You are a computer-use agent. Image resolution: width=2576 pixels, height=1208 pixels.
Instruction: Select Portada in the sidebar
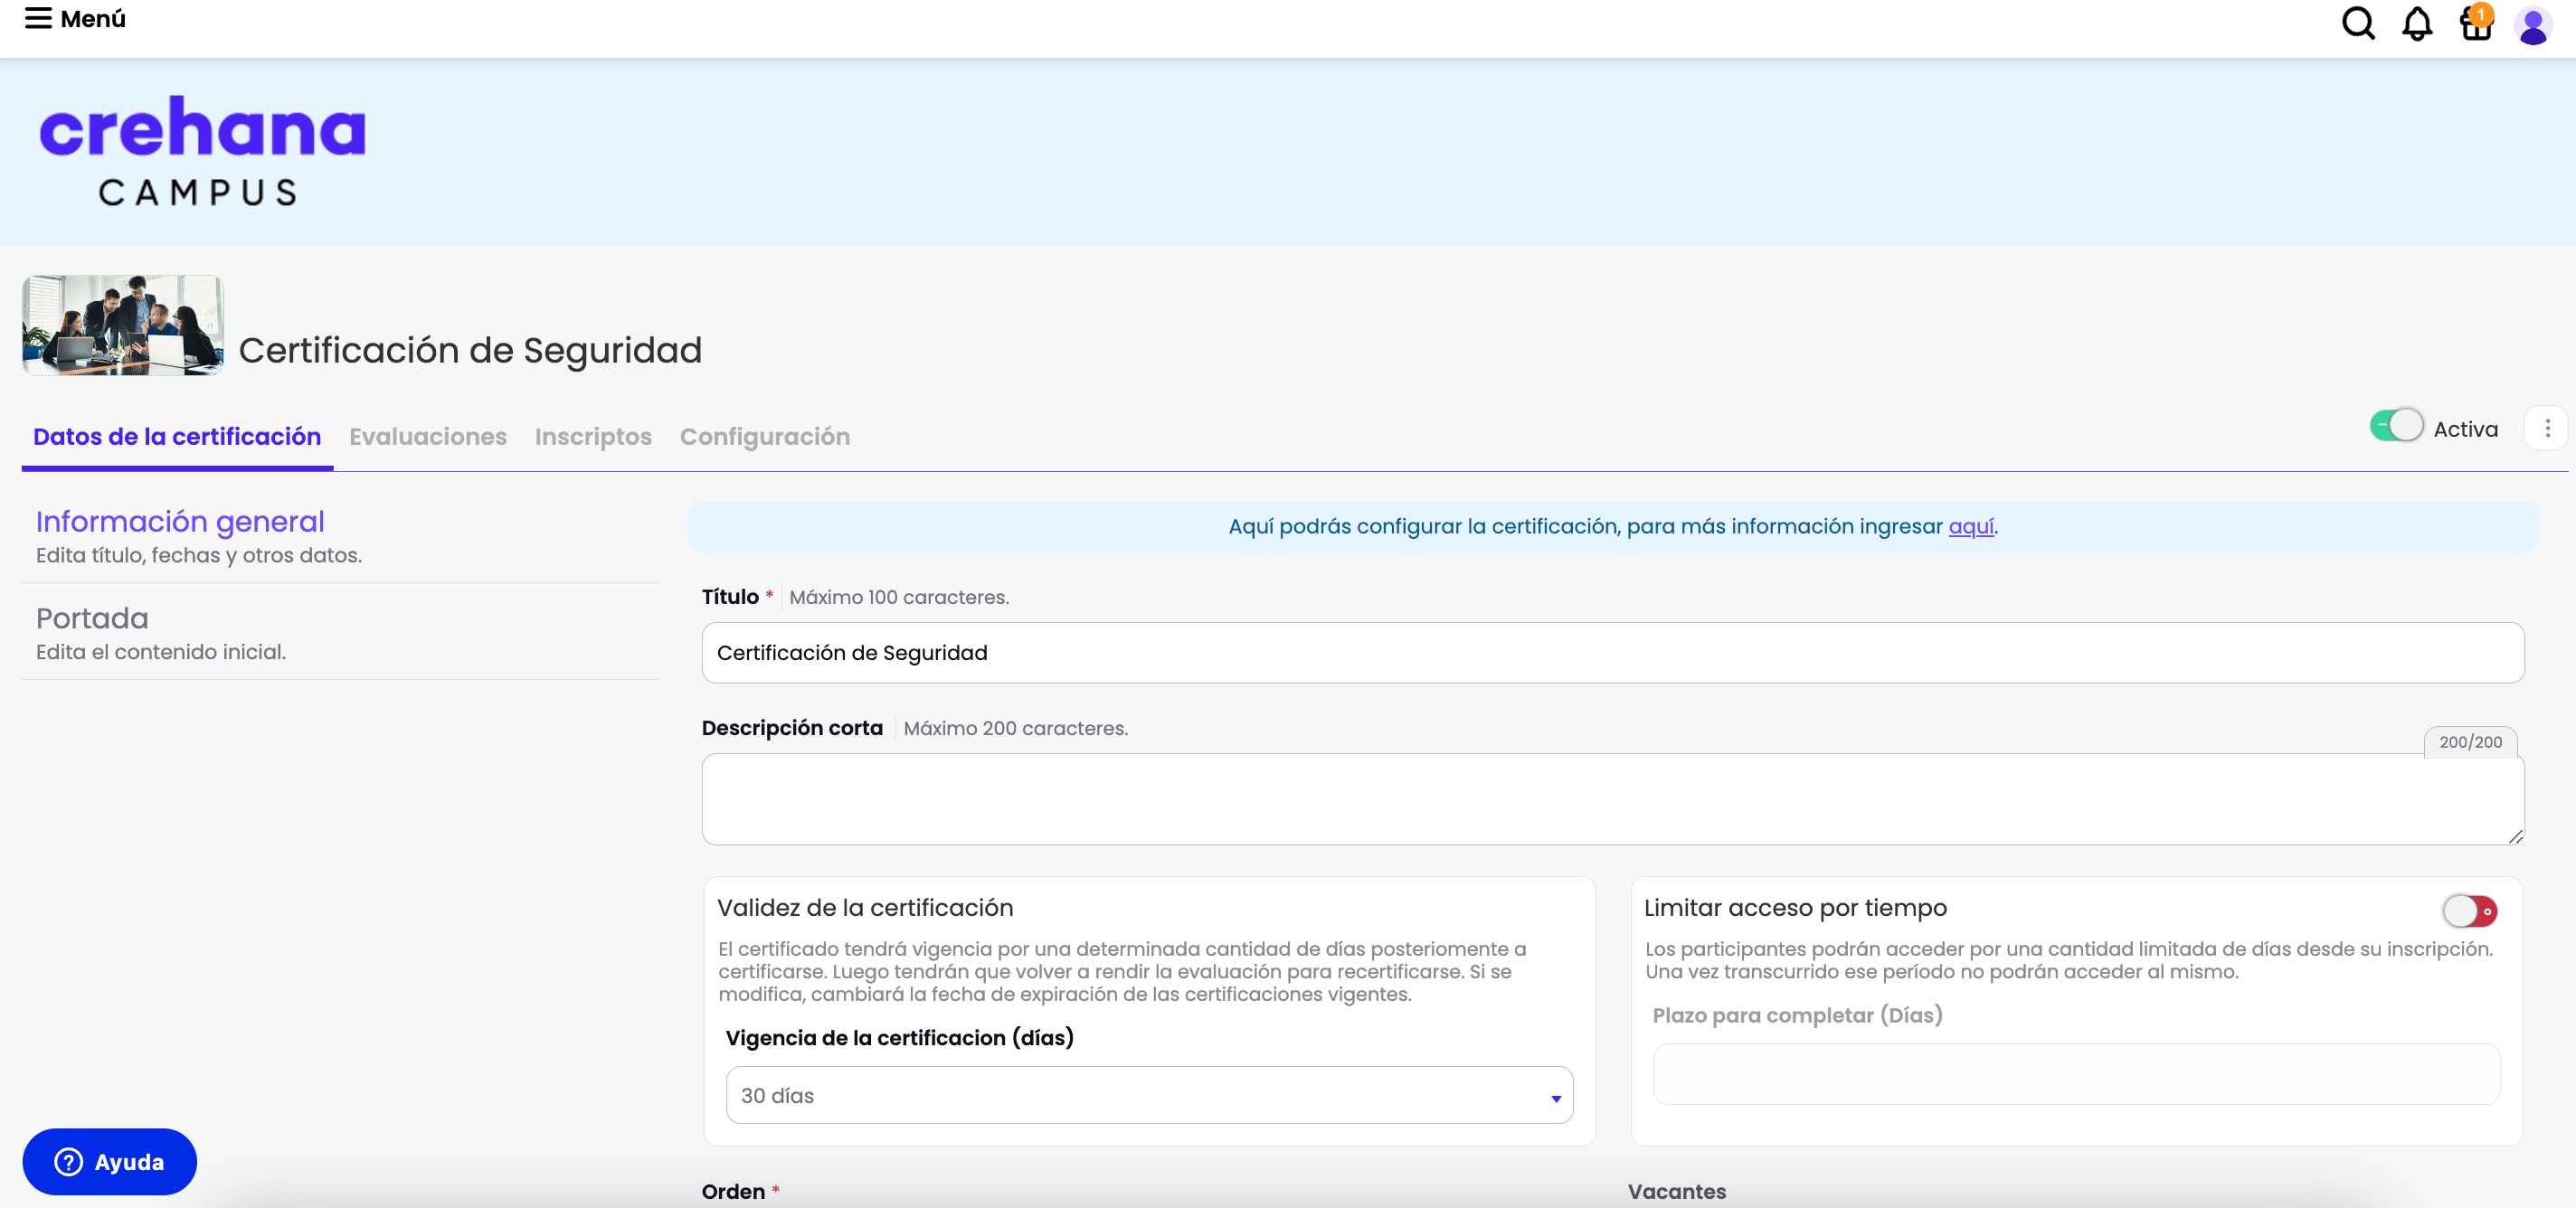[92, 618]
